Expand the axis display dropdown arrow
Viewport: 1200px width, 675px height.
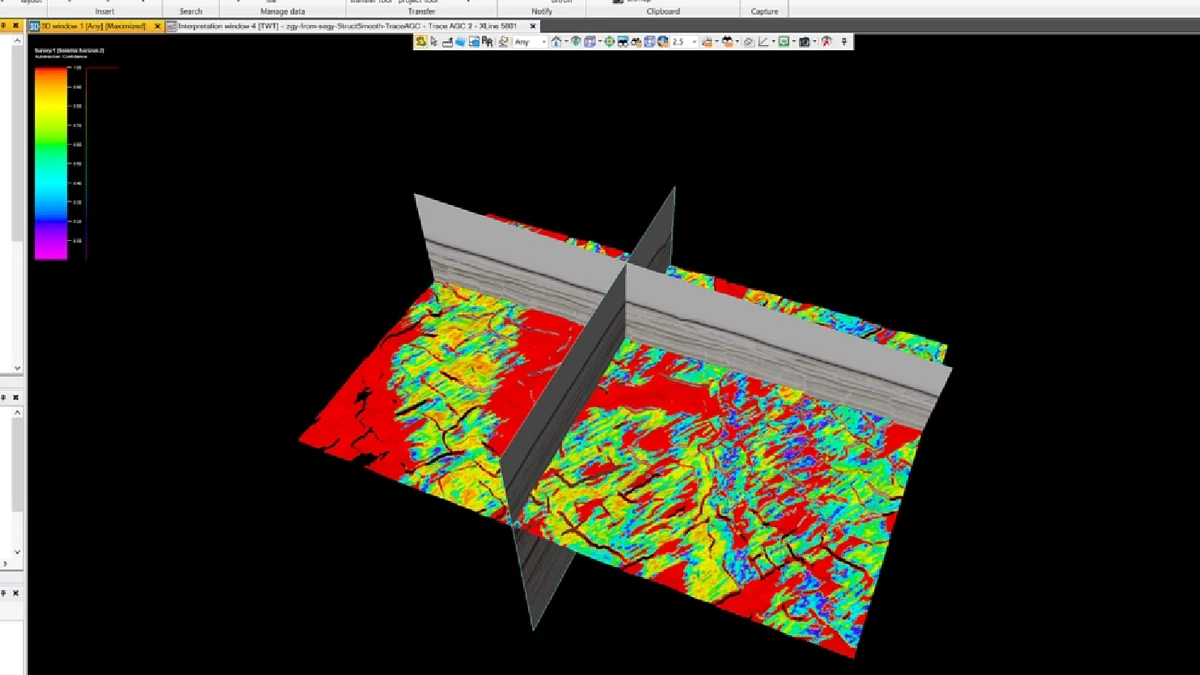773,42
